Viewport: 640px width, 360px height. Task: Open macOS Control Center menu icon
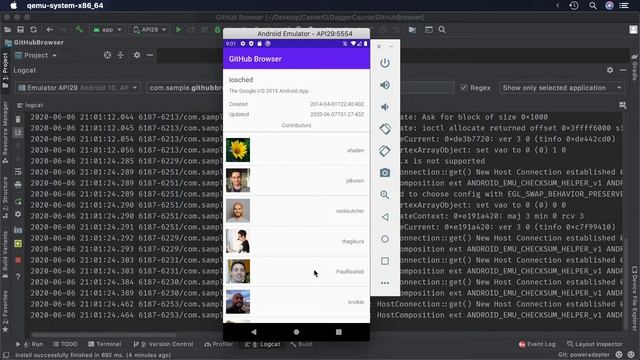[x=624, y=5]
